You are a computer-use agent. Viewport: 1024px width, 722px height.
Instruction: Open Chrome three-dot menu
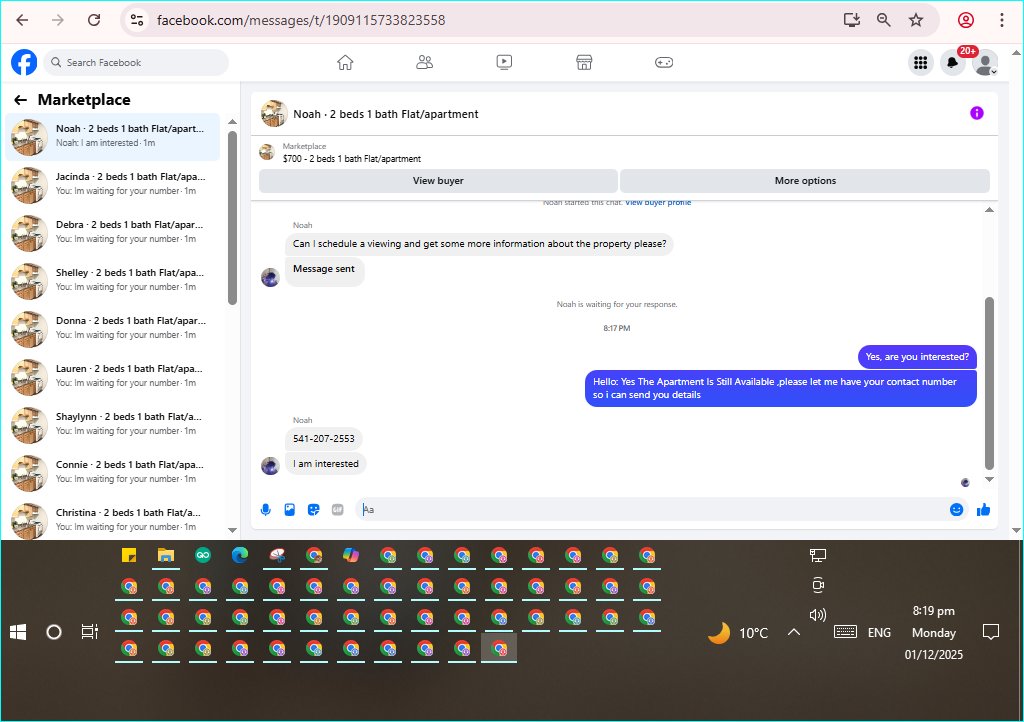1002,20
